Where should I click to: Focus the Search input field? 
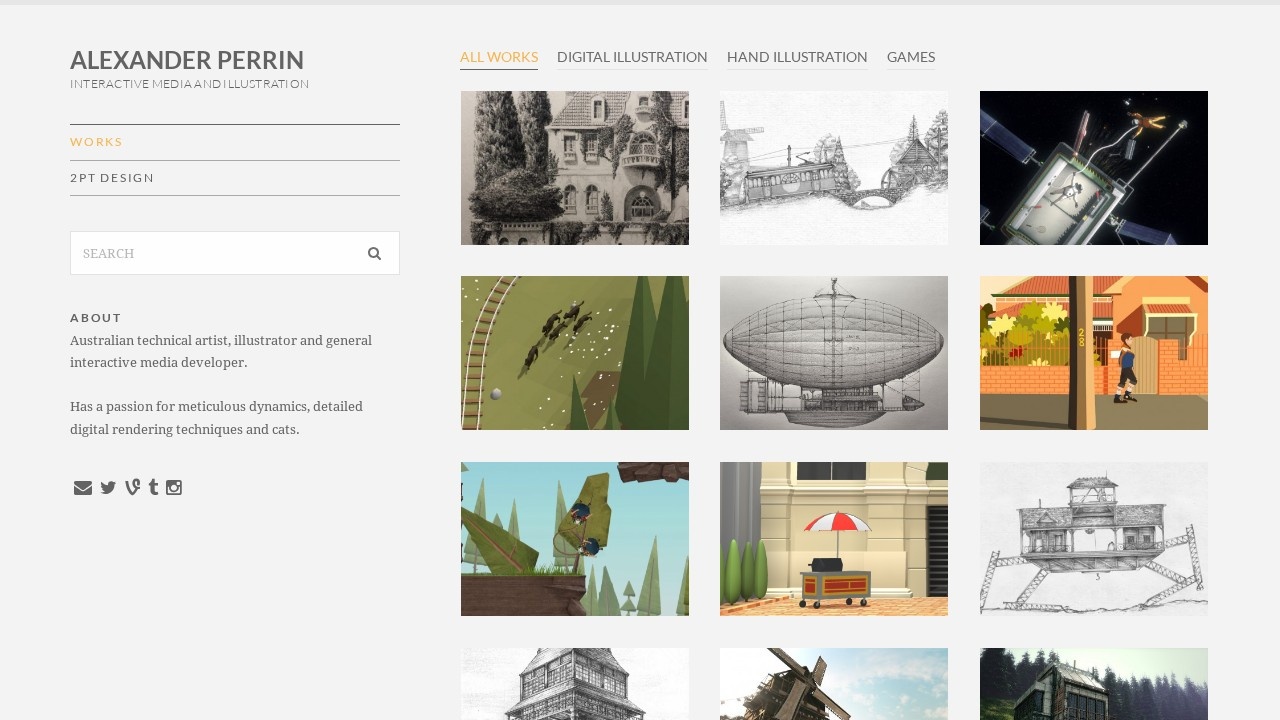pyautogui.click(x=235, y=253)
